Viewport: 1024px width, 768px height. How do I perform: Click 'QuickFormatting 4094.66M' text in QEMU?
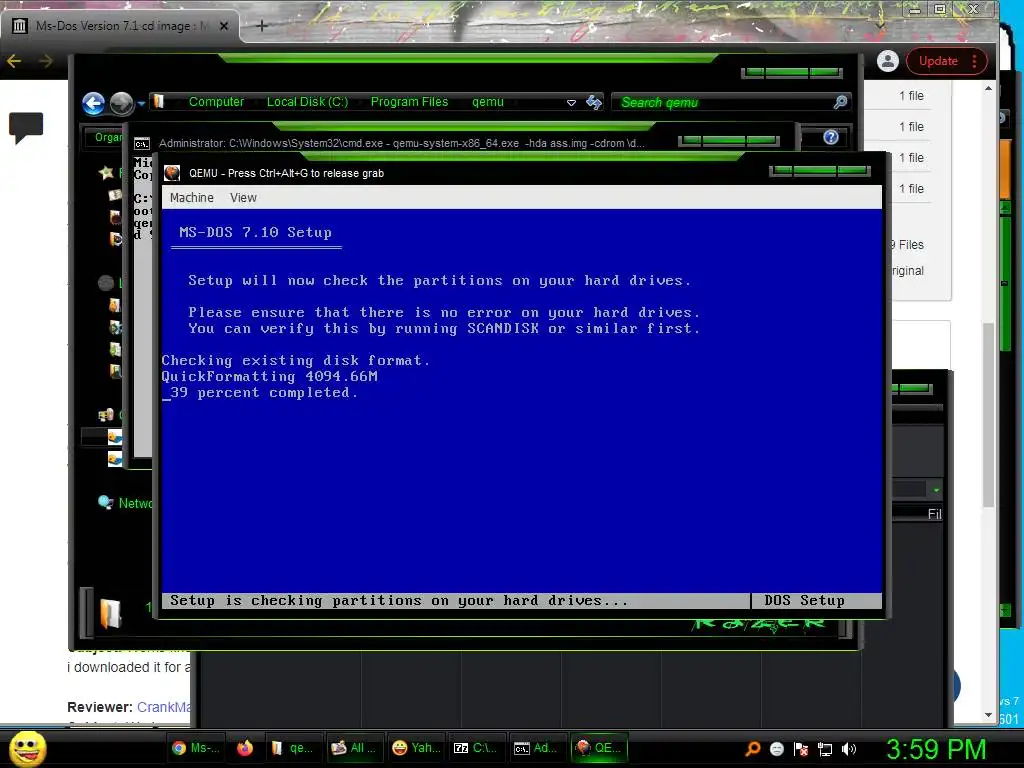[x=269, y=376]
